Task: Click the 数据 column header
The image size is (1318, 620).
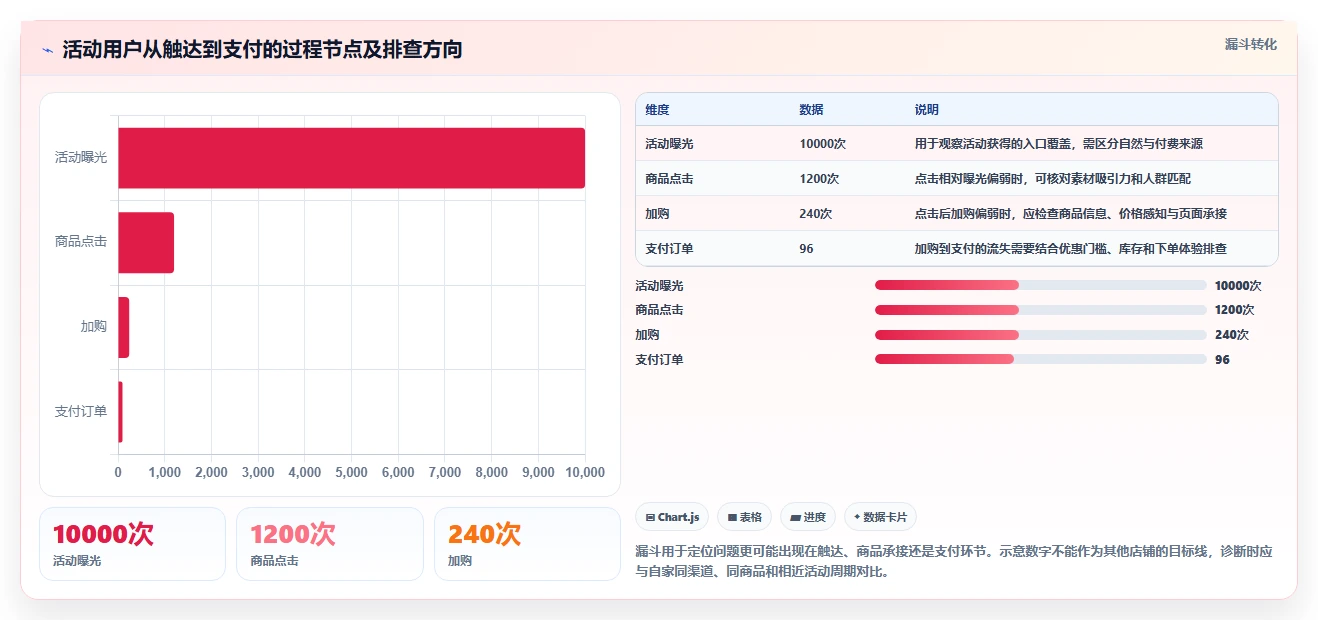Action: point(812,110)
